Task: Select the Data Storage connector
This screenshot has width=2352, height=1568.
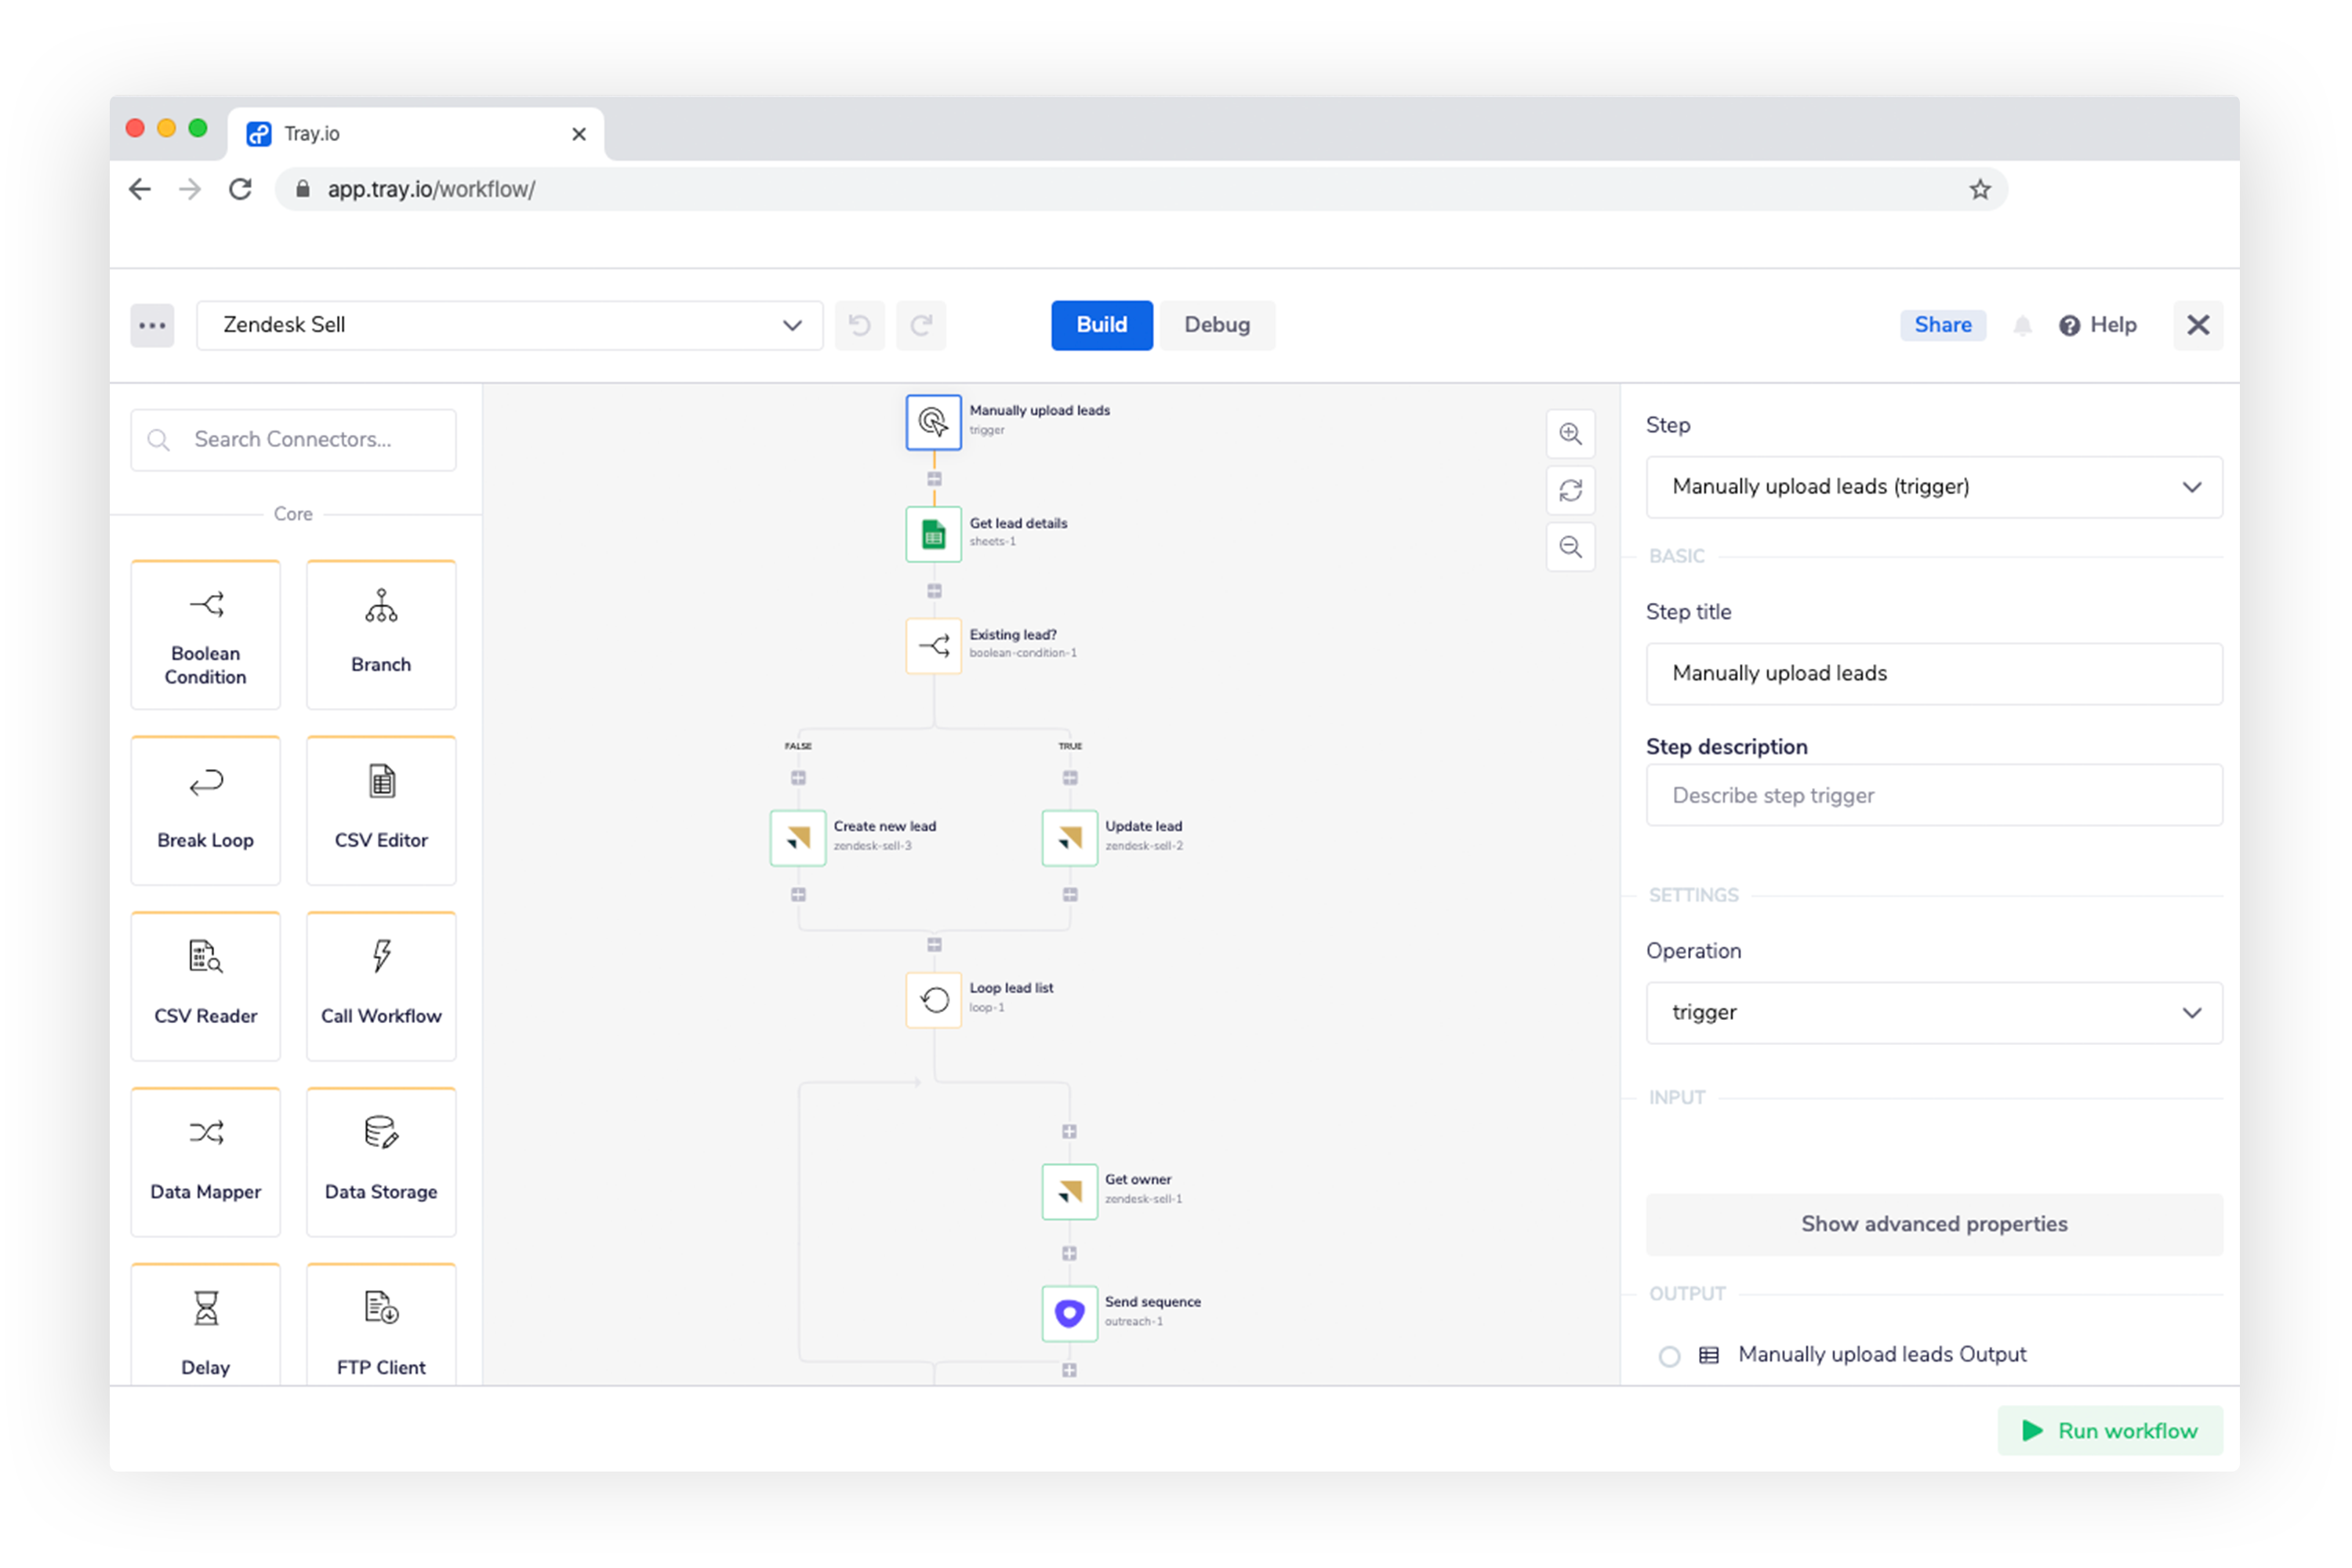Action: 381,1162
